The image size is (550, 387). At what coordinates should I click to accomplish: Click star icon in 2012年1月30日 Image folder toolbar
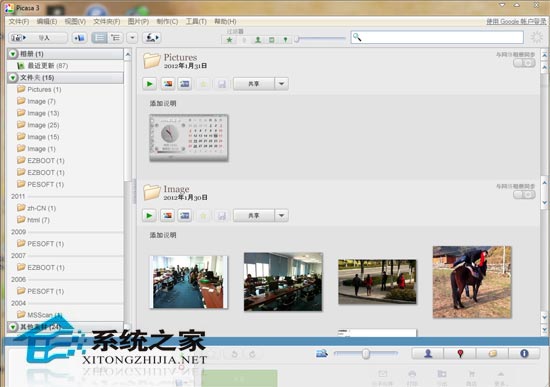point(203,215)
